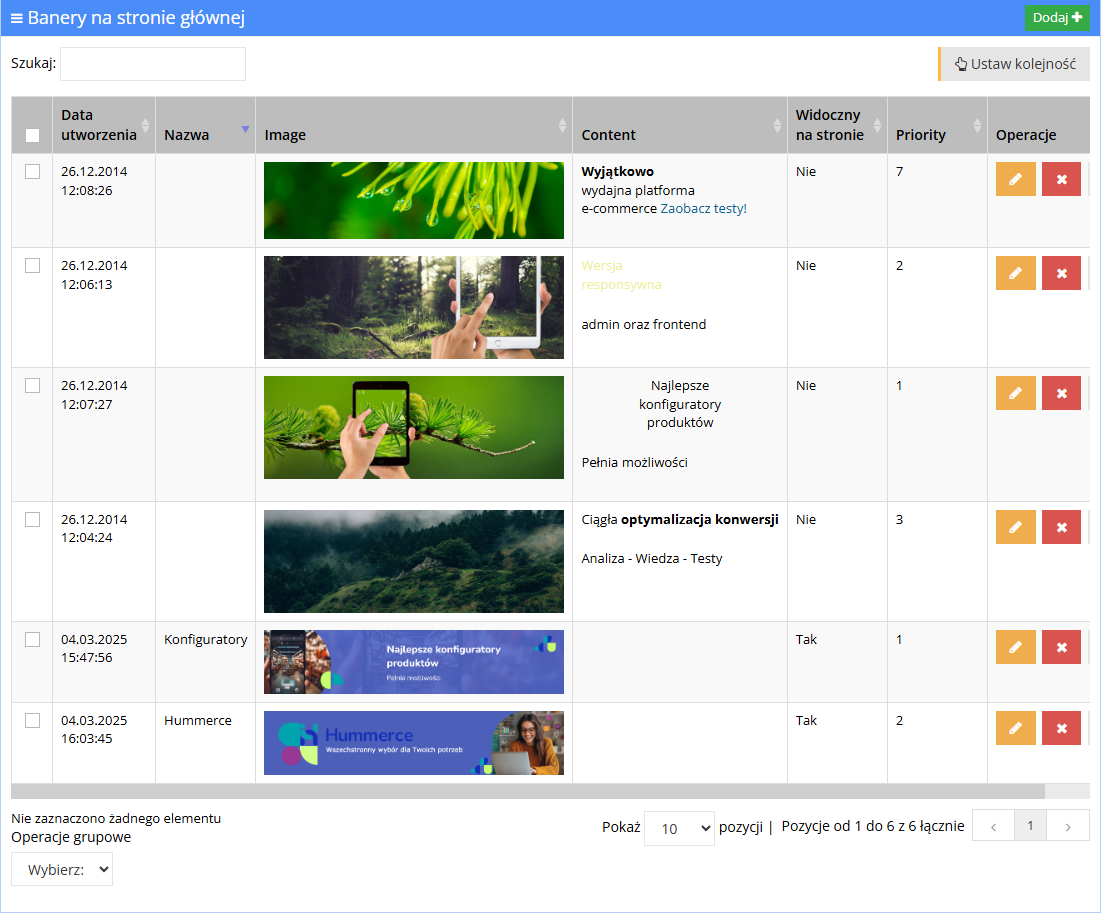
Task: Open the foggy forest hills banner thumbnail
Action: tap(414, 562)
